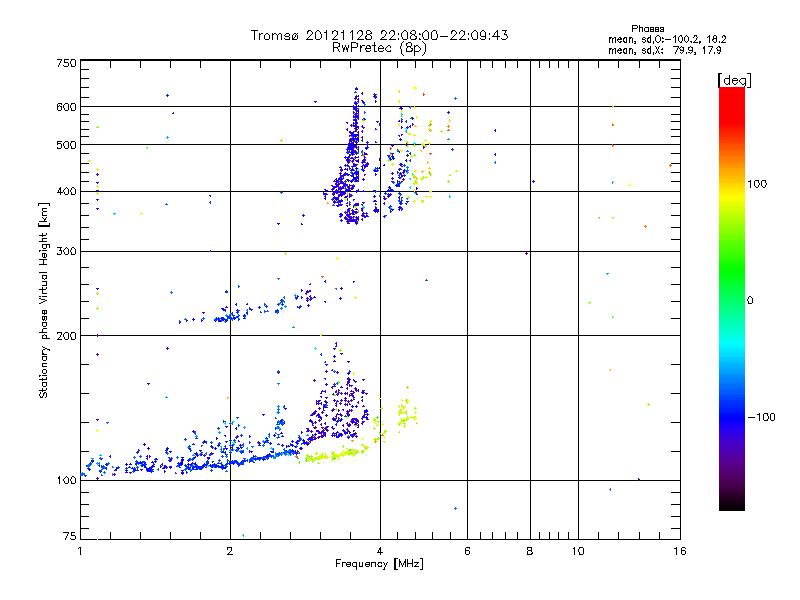
Task: Click the x-axis tick label '16'
Action: click(x=680, y=551)
